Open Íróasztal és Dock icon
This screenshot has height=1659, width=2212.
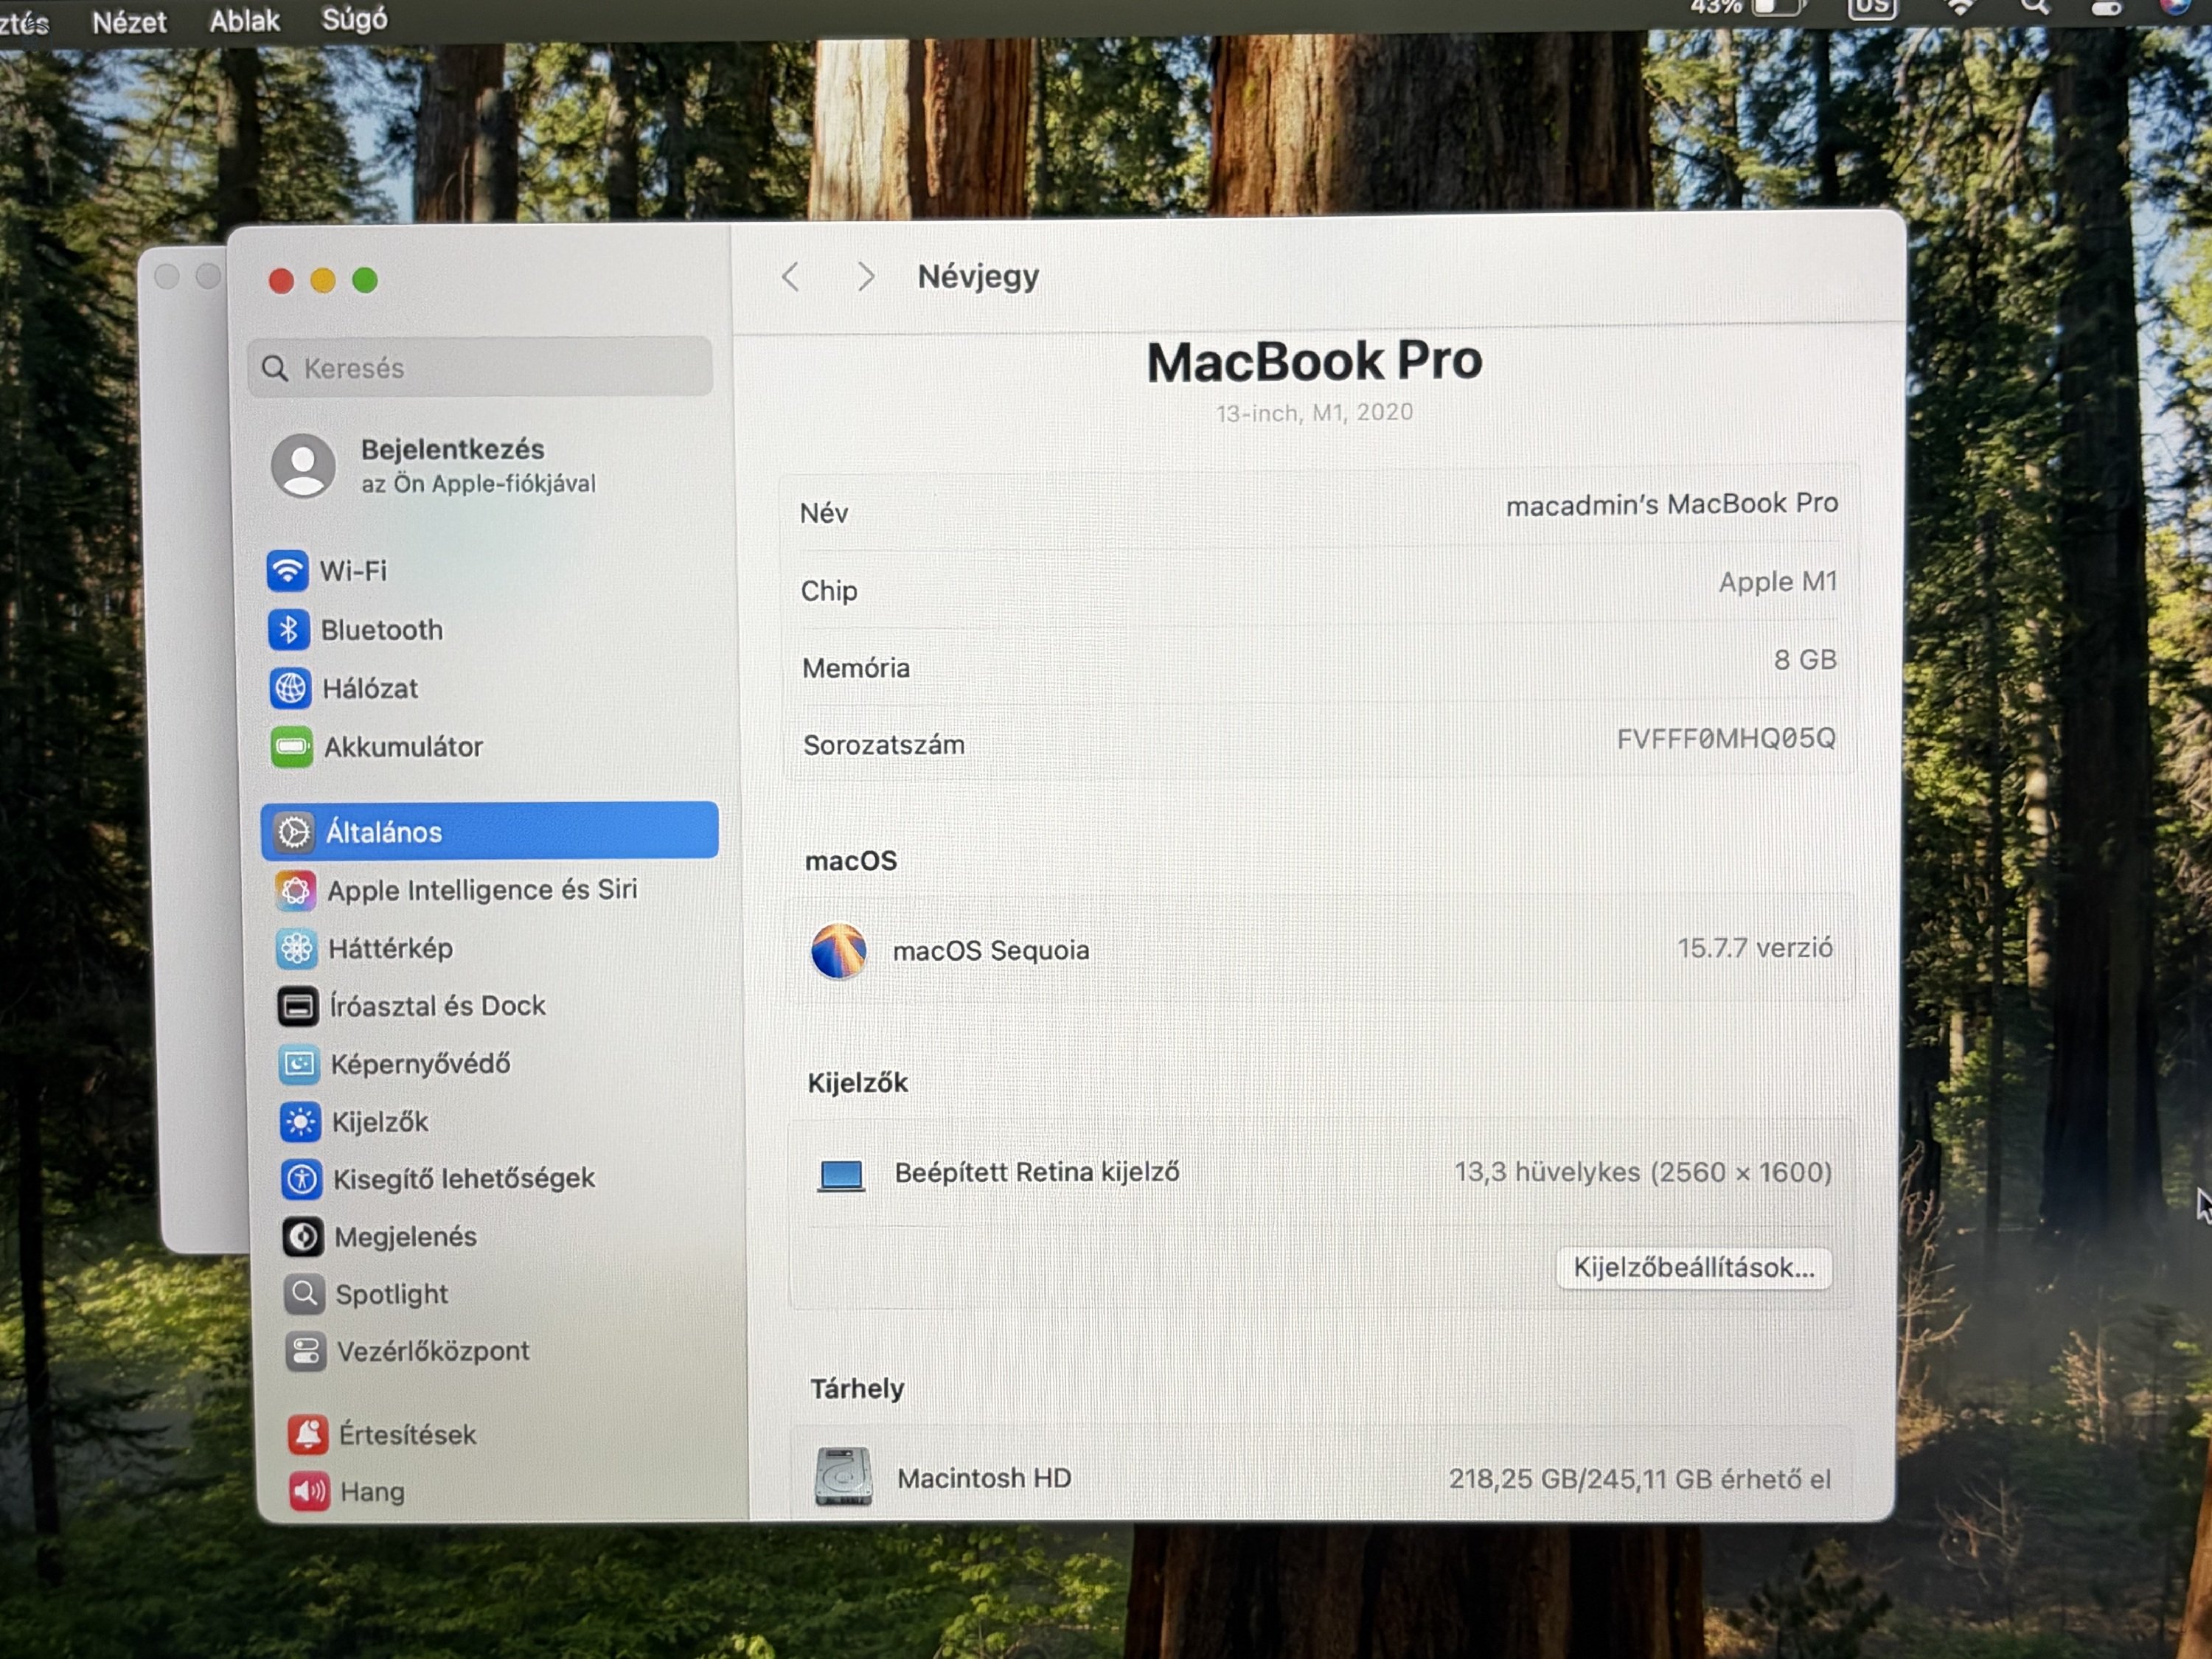[297, 1006]
